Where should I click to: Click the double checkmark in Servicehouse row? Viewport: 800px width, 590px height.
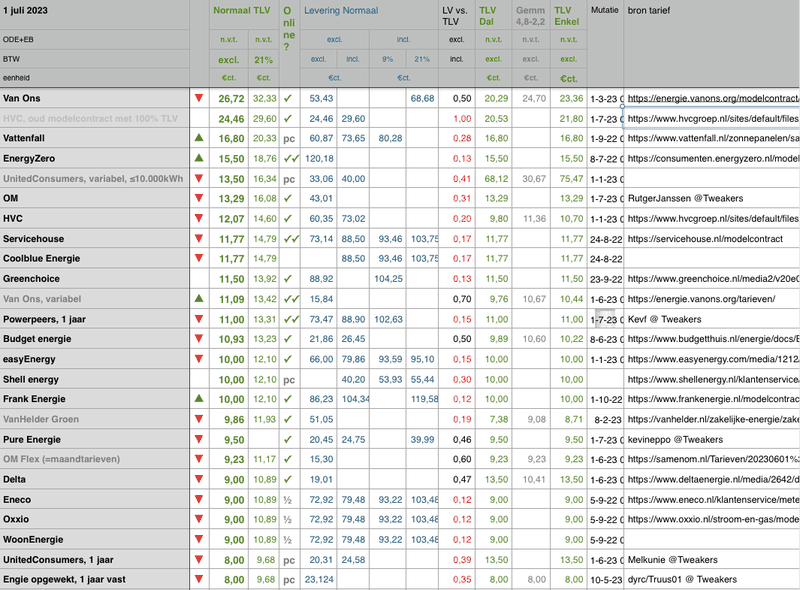(291, 238)
